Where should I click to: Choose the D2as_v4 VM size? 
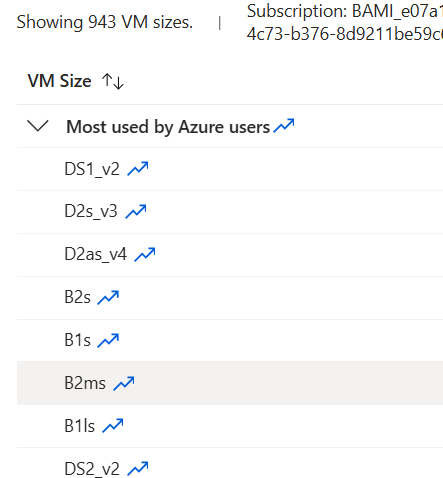point(230,255)
